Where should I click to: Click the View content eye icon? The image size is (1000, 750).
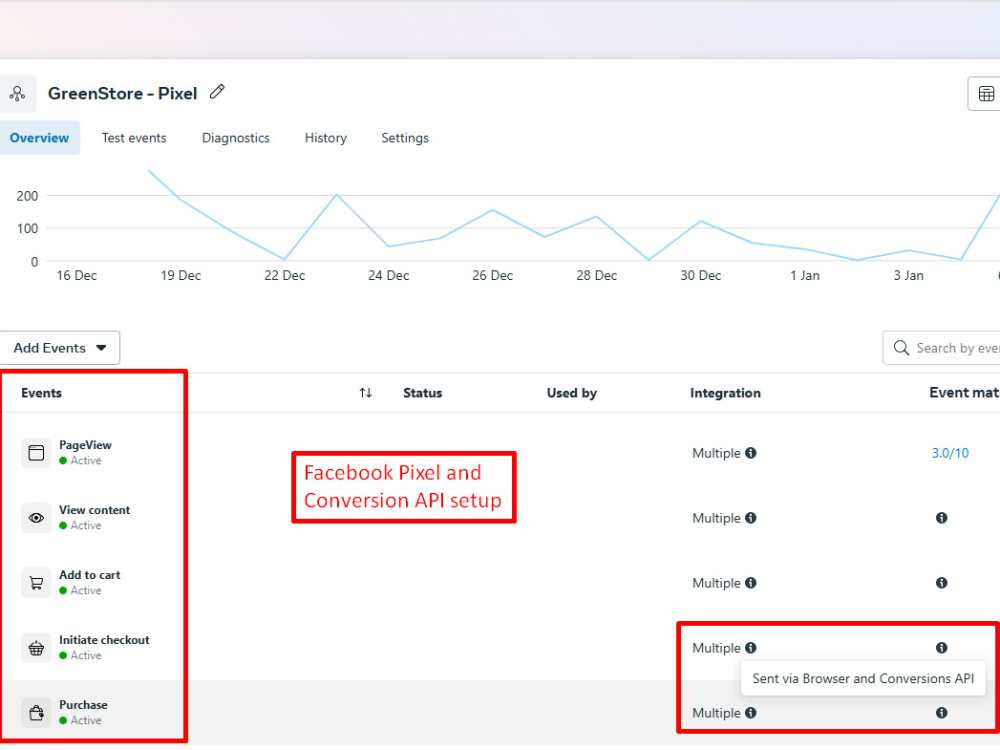click(36, 518)
